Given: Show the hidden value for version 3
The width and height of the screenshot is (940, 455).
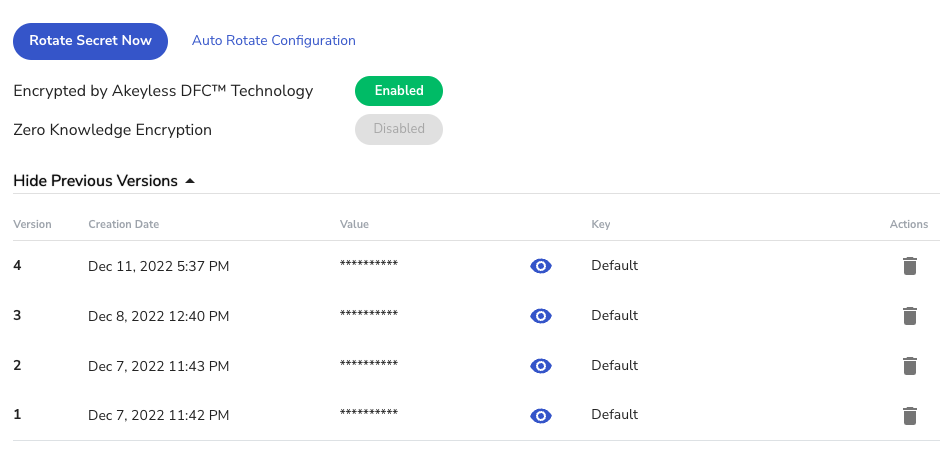Looking at the screenshot, I should [x=540, y=316].
